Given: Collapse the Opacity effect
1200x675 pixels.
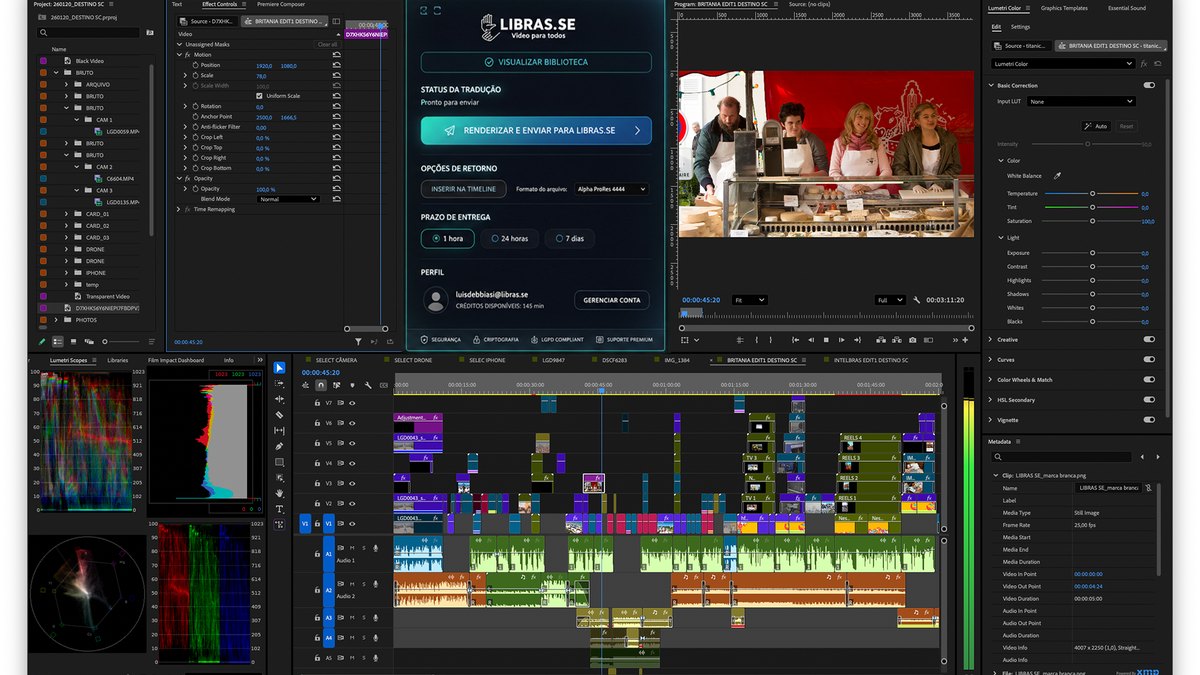Looking at the screenshot, I should [x=179, y=178].
